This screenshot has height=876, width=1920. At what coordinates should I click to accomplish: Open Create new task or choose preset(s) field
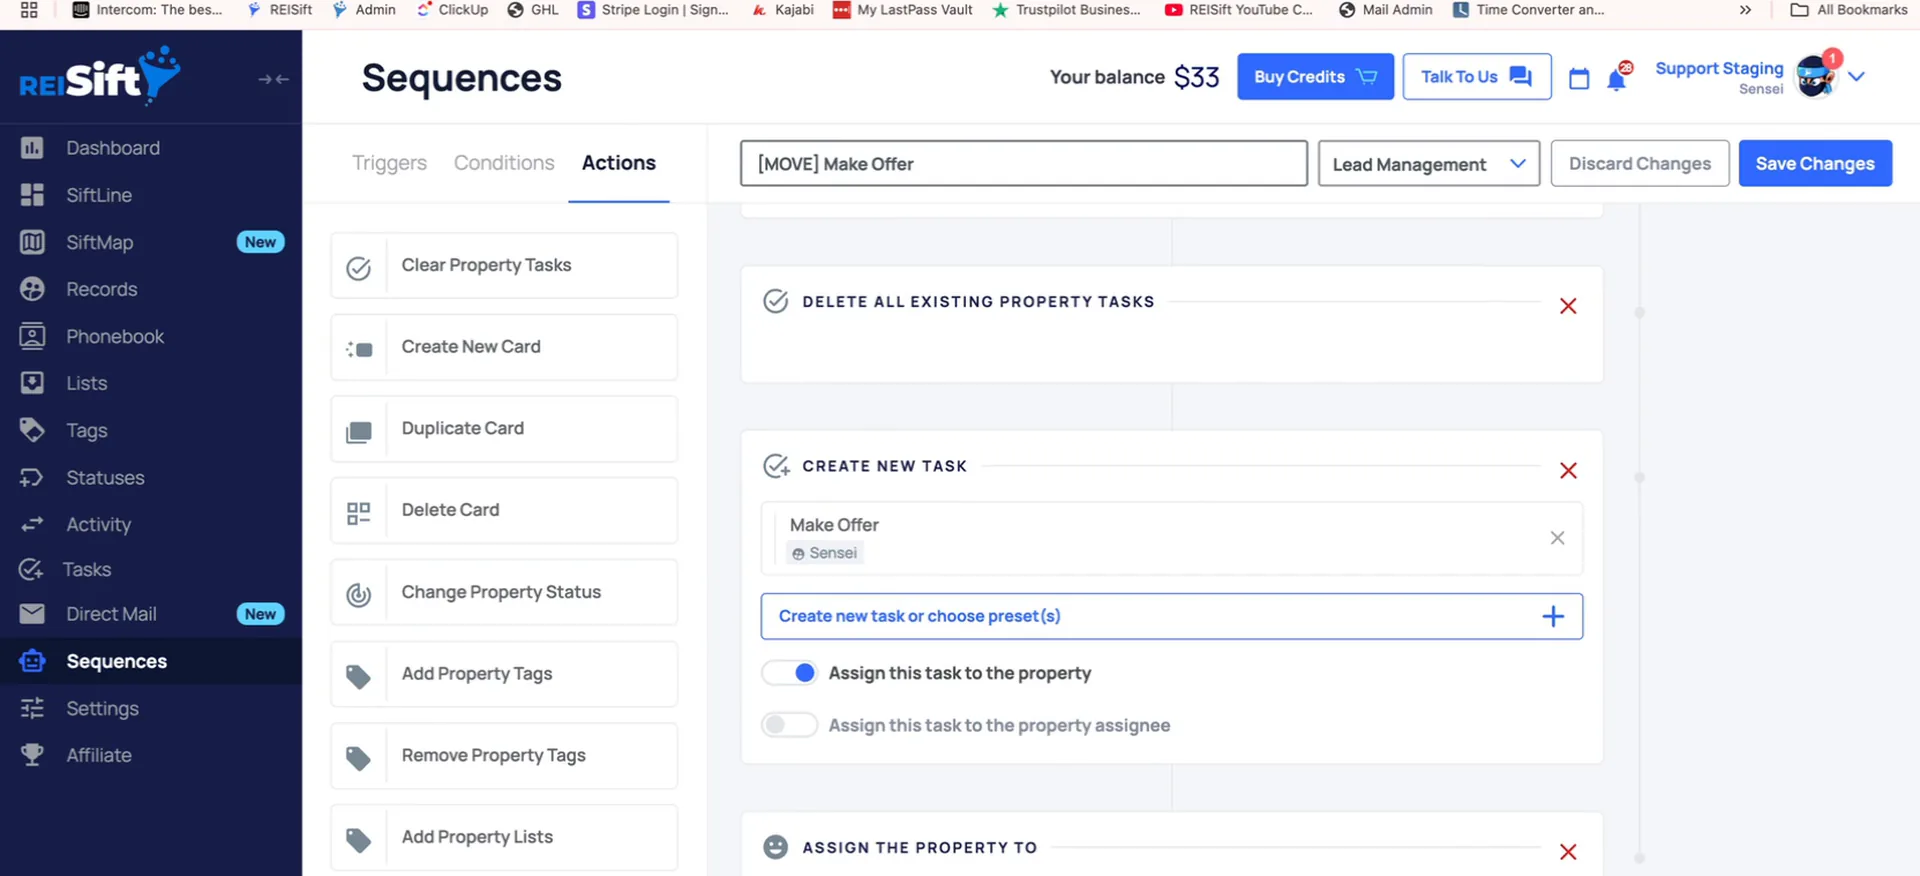(1171, 616)
